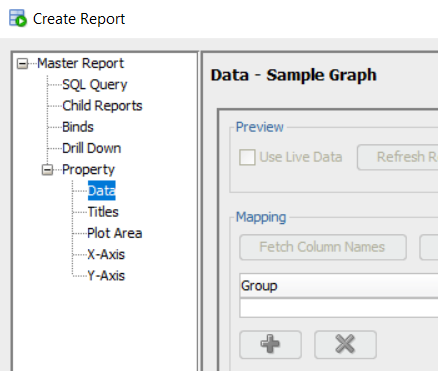The width and height of the screenshot is (438, 371).
Task: Click the Data - Sample Graph heading
Action: coord(294,75)
